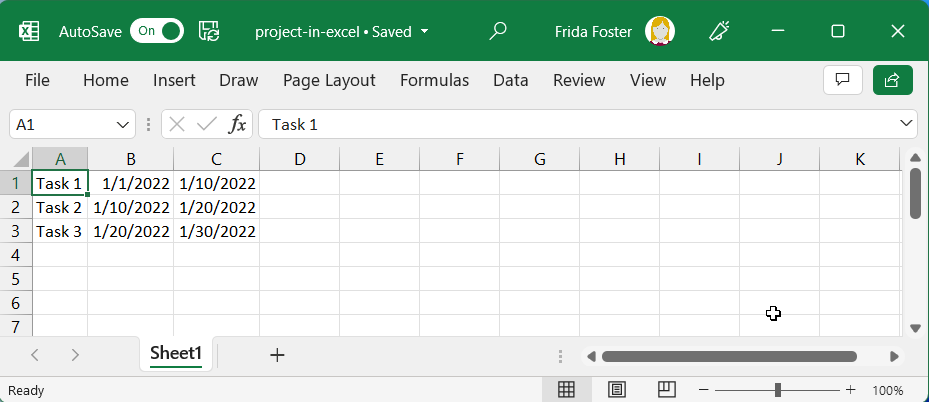929x402 pixels.
Task: Click the pen and sparkles icon
Action: pyautogui.click(x=719, y=31)
